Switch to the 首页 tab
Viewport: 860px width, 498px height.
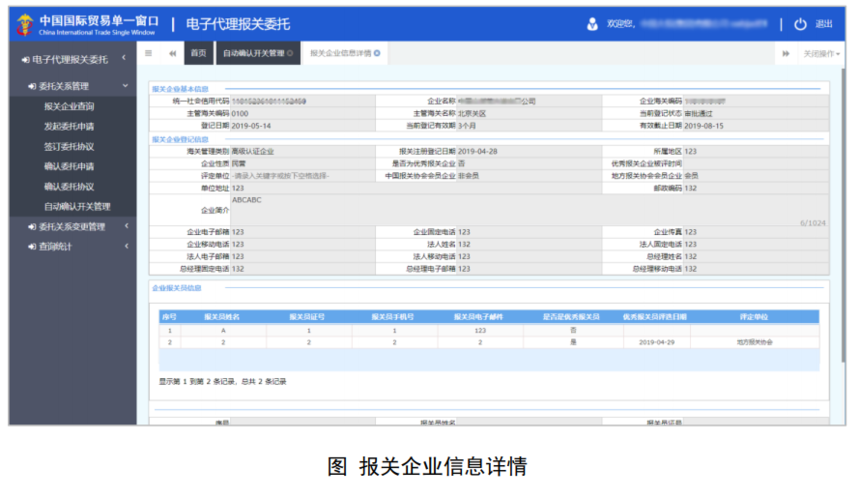point(199,53)
